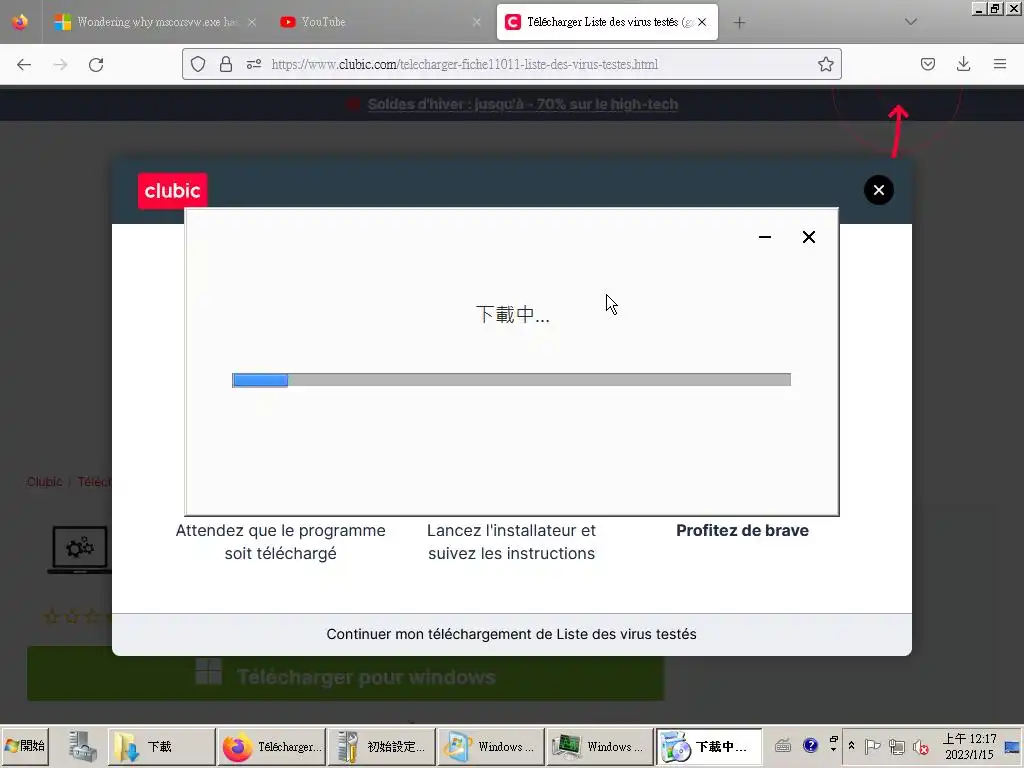Open the Clubic breadcrumb link
1024x768 pixels.
pos(44,482)
